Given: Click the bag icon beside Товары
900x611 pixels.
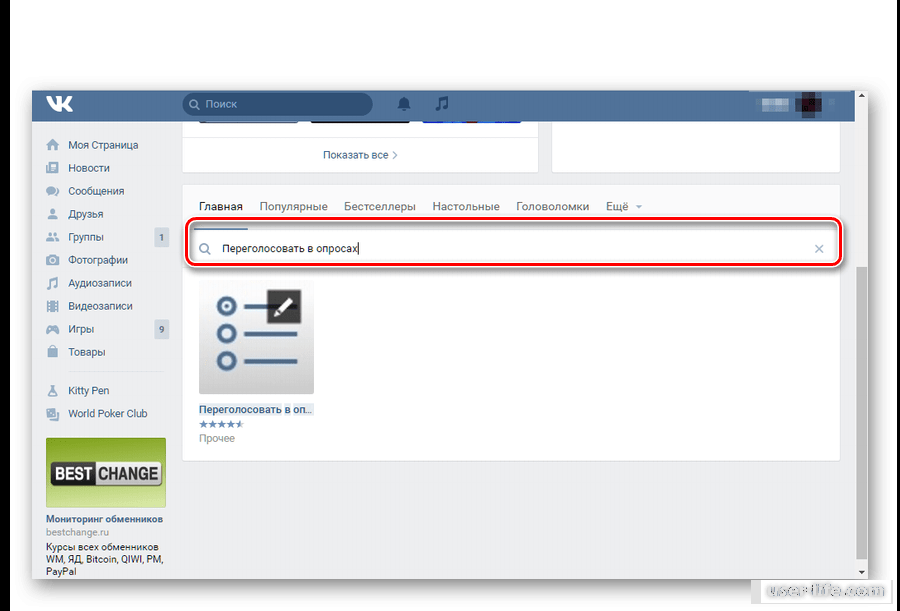Looking at the screenshot, I should (52, 351).
